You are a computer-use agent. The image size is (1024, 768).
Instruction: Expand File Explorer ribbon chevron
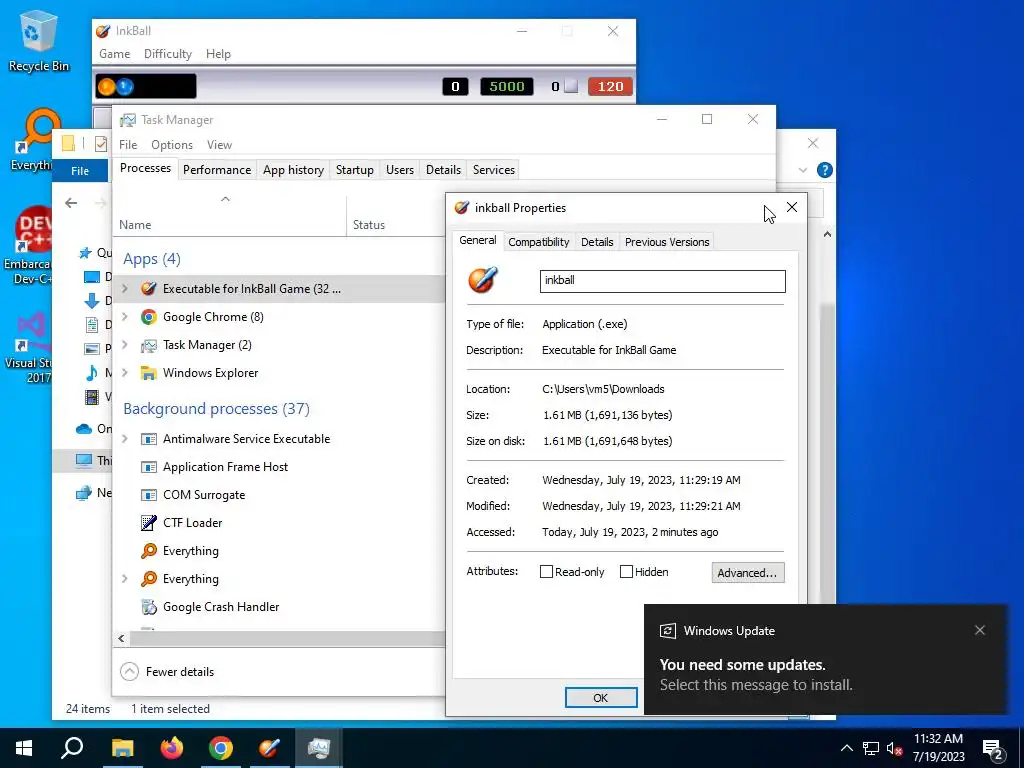click(803, 170)
